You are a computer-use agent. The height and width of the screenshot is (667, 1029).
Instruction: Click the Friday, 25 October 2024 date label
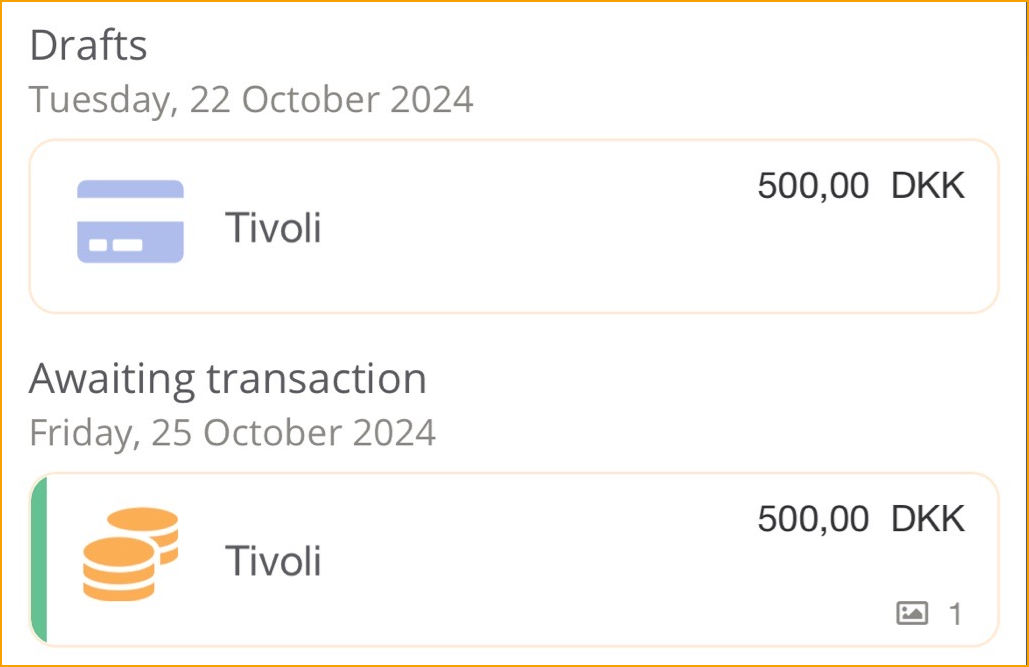pos(232,433)
